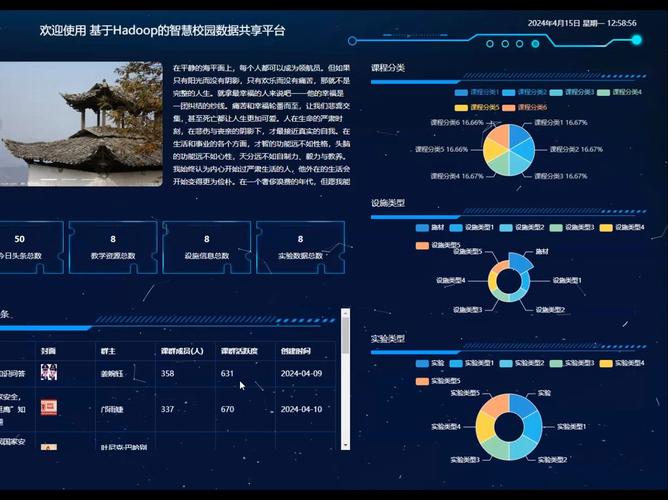Click the 课程分类1 16.67% pie label
Screen dimensions: 668x500
click(561, 123)
